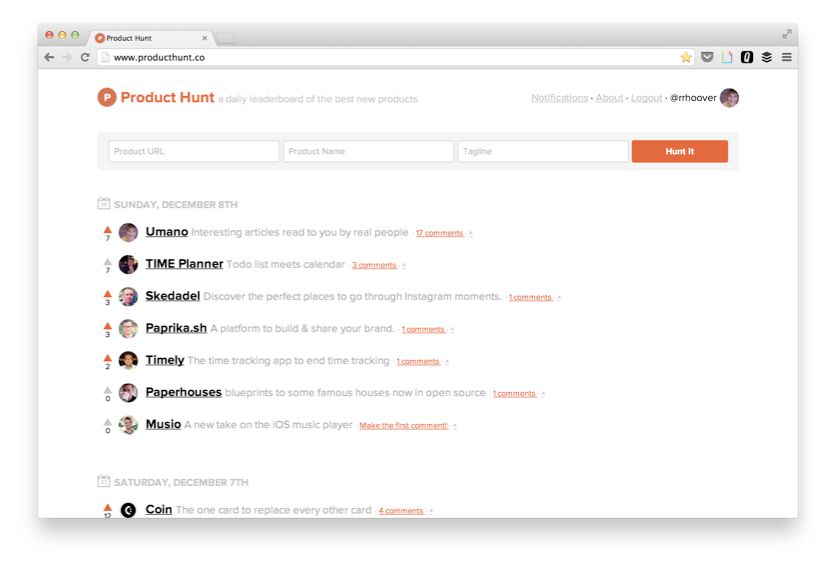The width and height of the screenshot is (835, 569).
Task: Reload the page with the refresh icon
Action: click(85, 57)
